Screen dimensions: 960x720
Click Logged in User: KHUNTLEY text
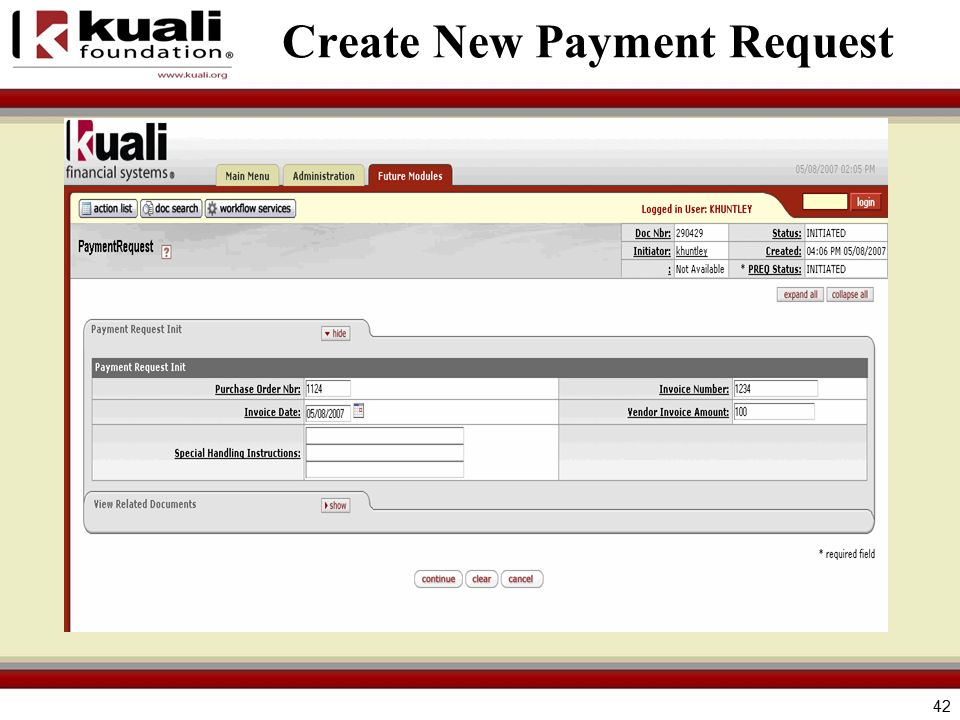pos(697,209)
